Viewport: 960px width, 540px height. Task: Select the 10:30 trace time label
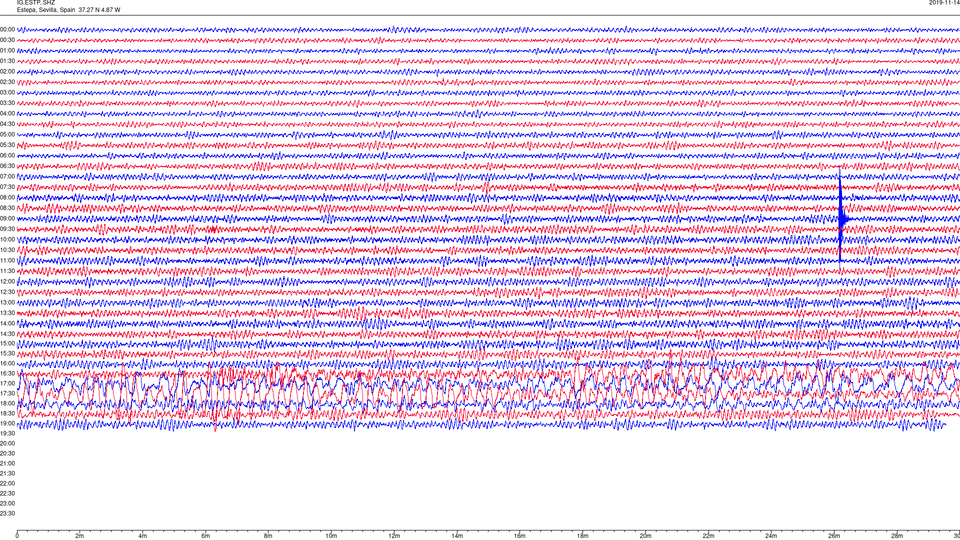(x=7, y=250)
